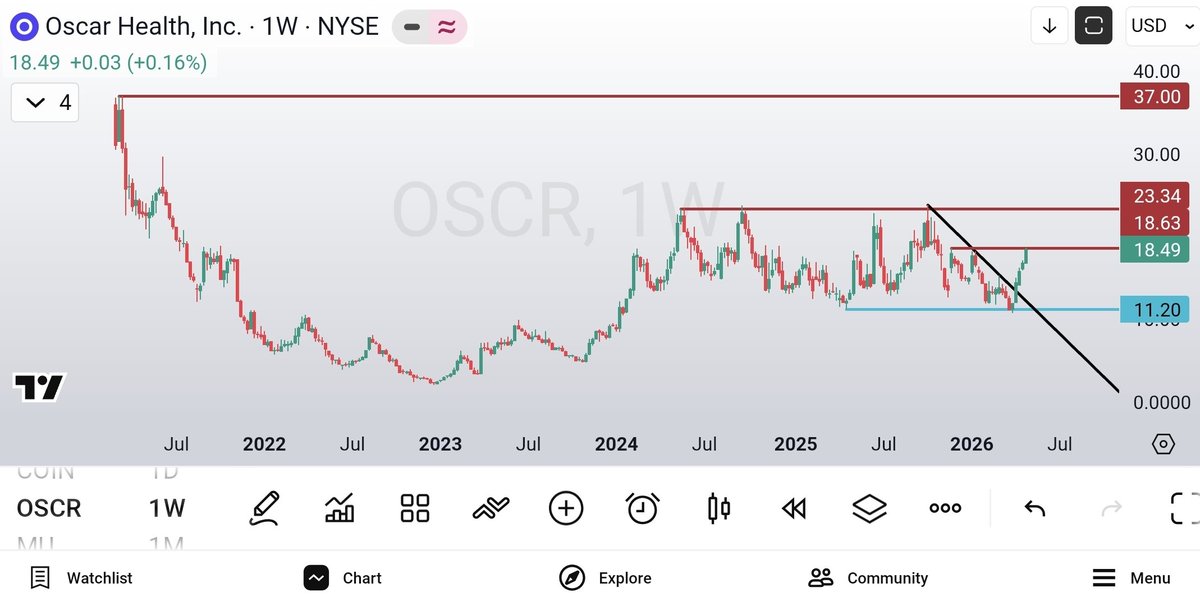Toggle fullscreen corner-brackets icon
Viewport: 1200px width, 606px height.
1185,508
